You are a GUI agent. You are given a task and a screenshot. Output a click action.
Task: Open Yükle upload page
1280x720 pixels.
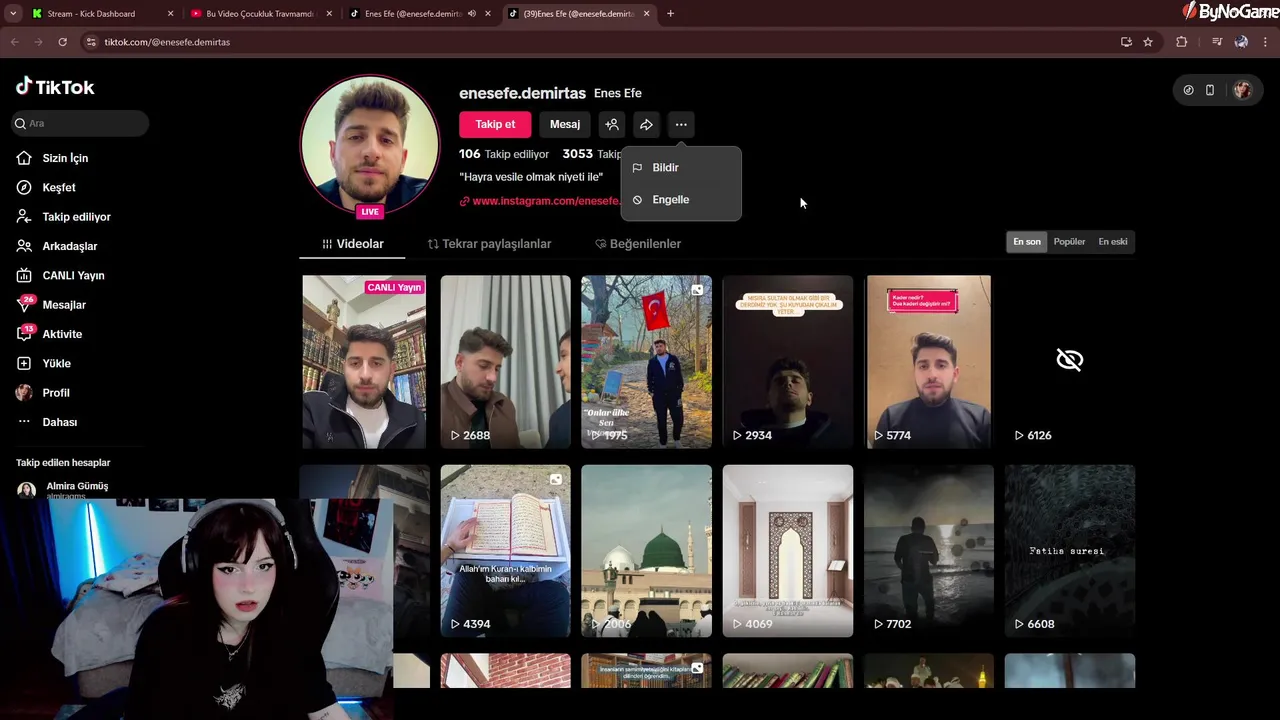pyautogui.click(x=56, y=363)
